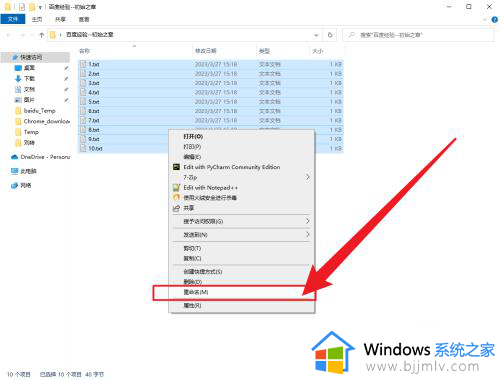Go up one folder level with the up arrow

(42, 35)
